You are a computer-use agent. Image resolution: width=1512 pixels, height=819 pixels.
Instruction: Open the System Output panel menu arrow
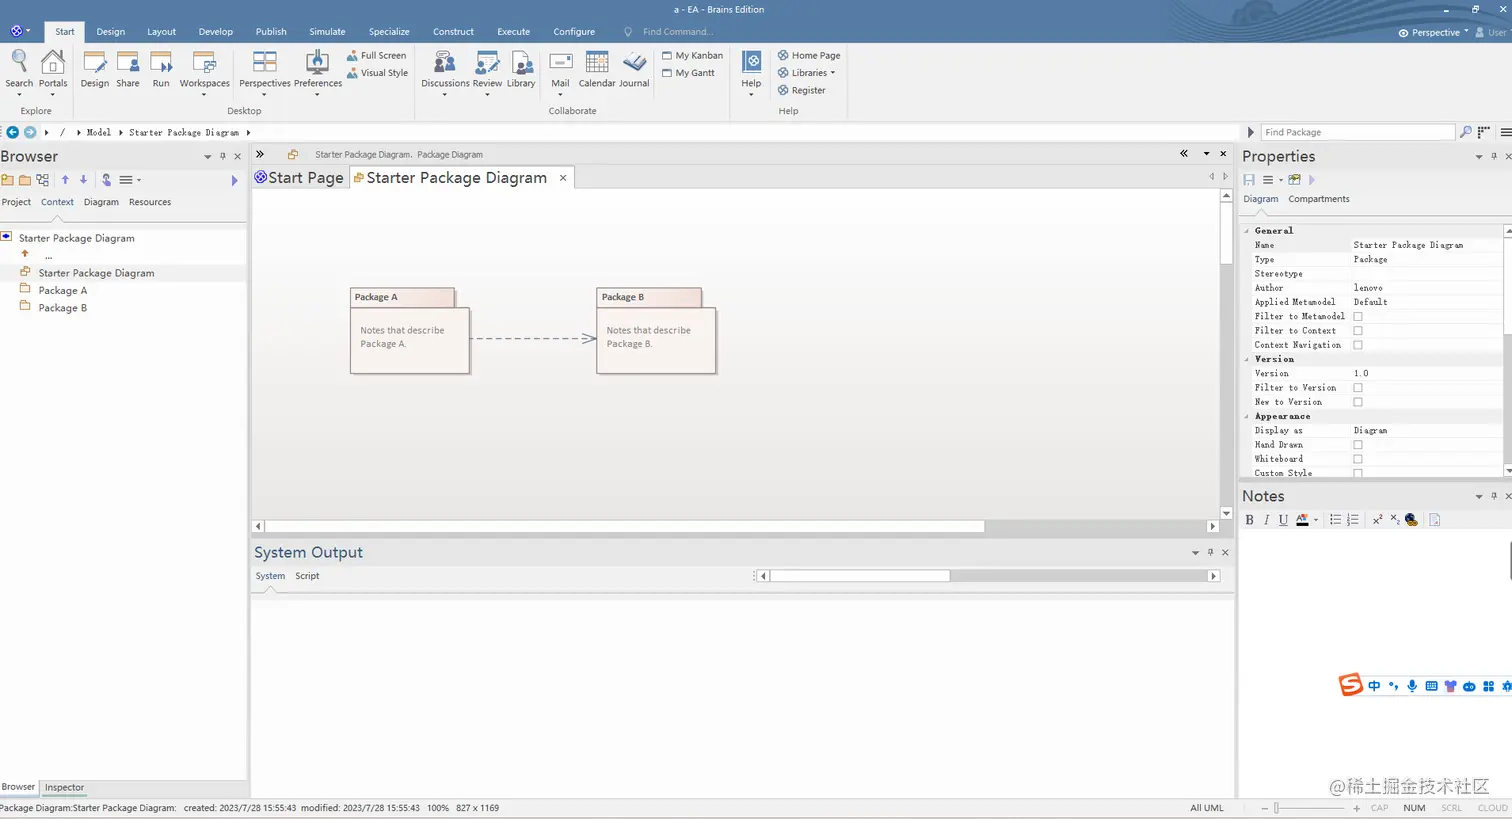pos(1195,553)
